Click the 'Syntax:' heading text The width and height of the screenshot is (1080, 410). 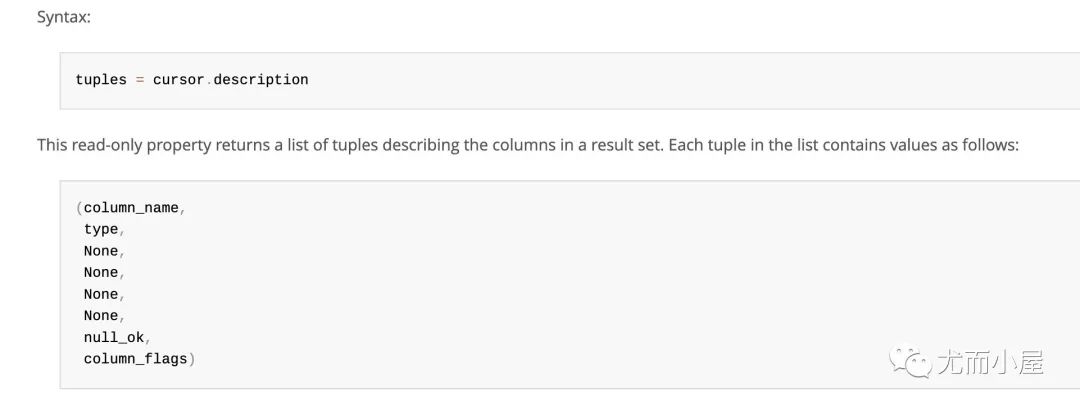(64, 17)
